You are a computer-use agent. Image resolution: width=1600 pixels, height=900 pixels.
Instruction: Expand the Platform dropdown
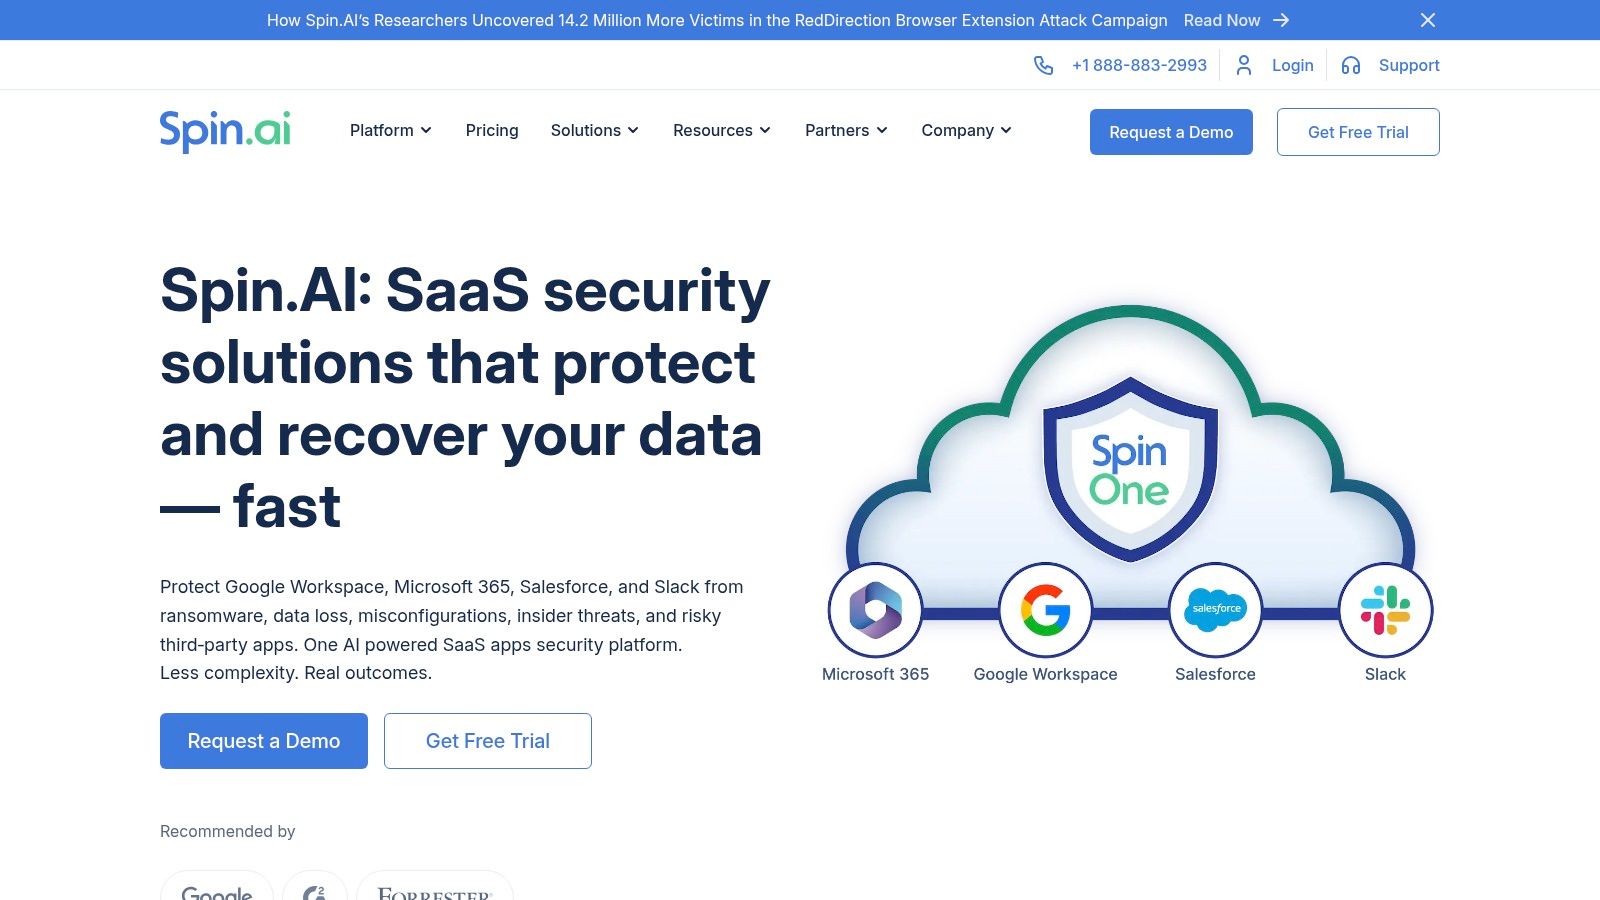(390, 130)
